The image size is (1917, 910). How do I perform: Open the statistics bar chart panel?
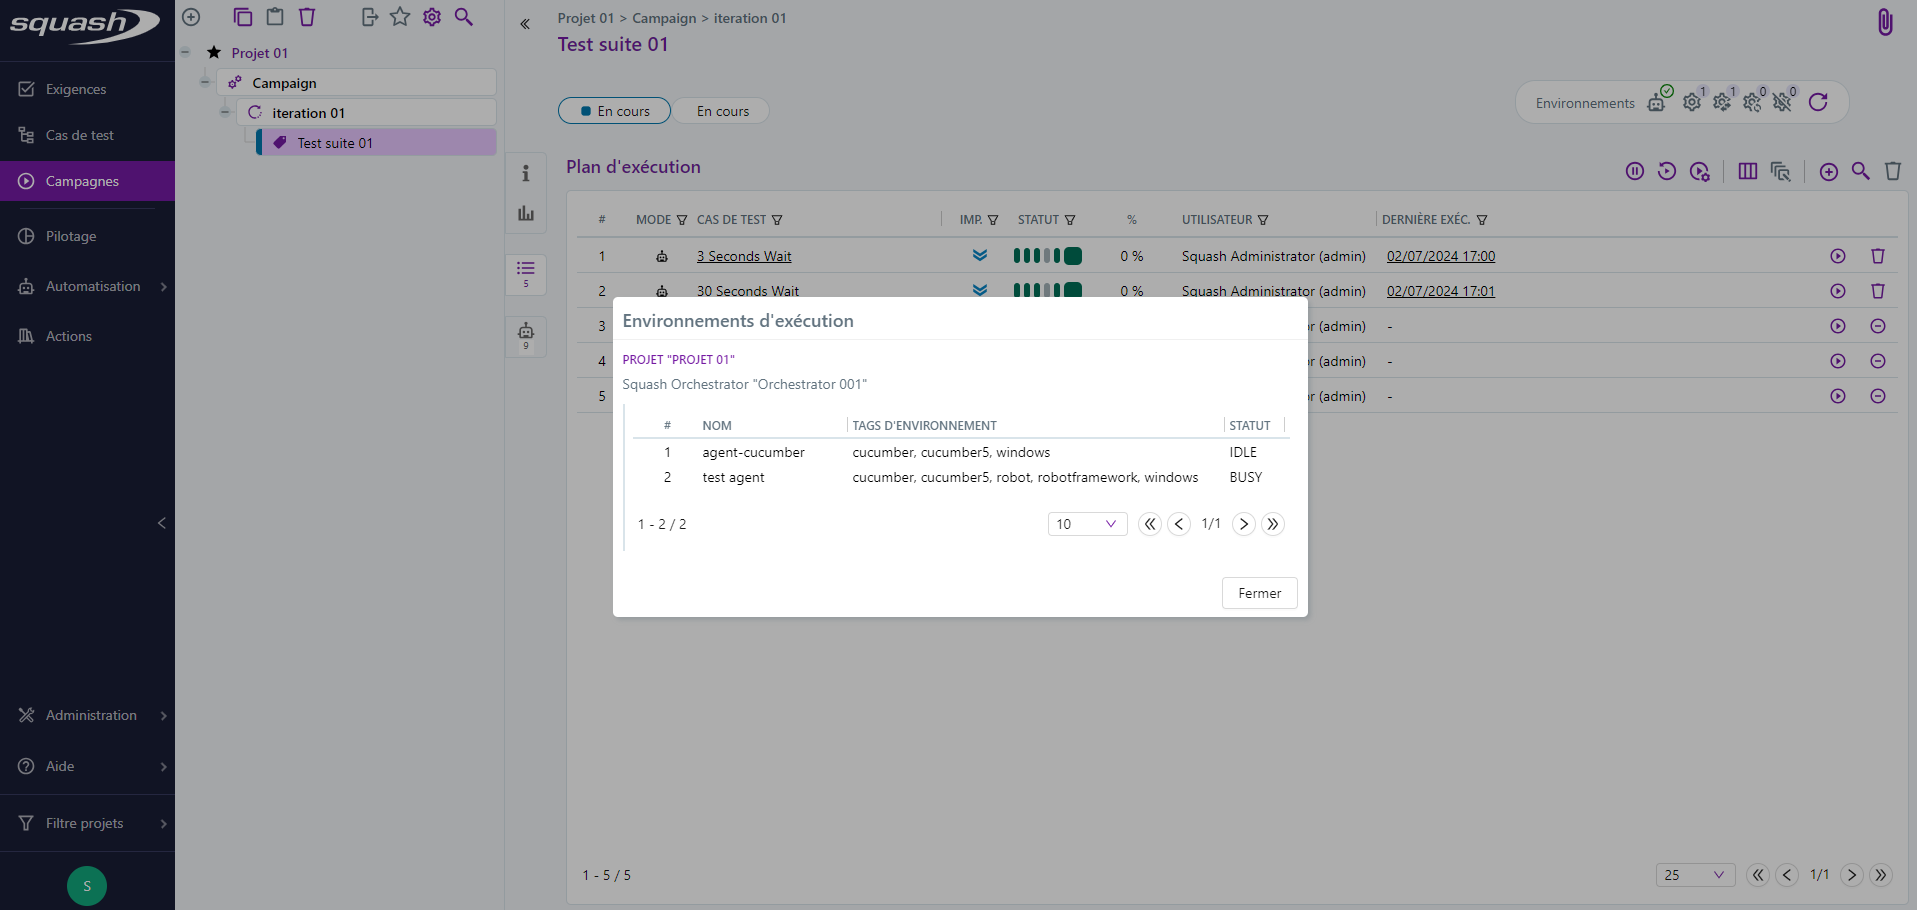coord(526,213)
